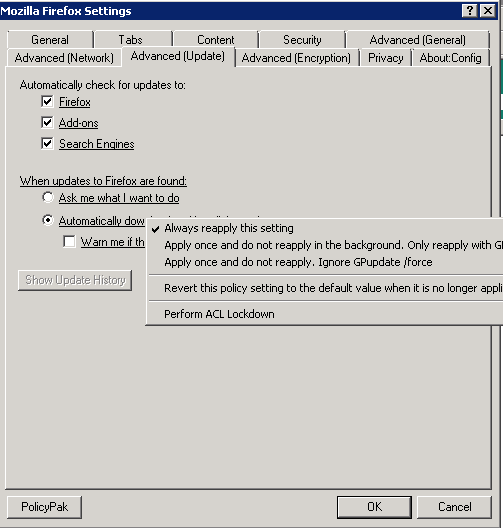Select Revert this policy setting to default
The image size is (503, 528).
(325, 288)
